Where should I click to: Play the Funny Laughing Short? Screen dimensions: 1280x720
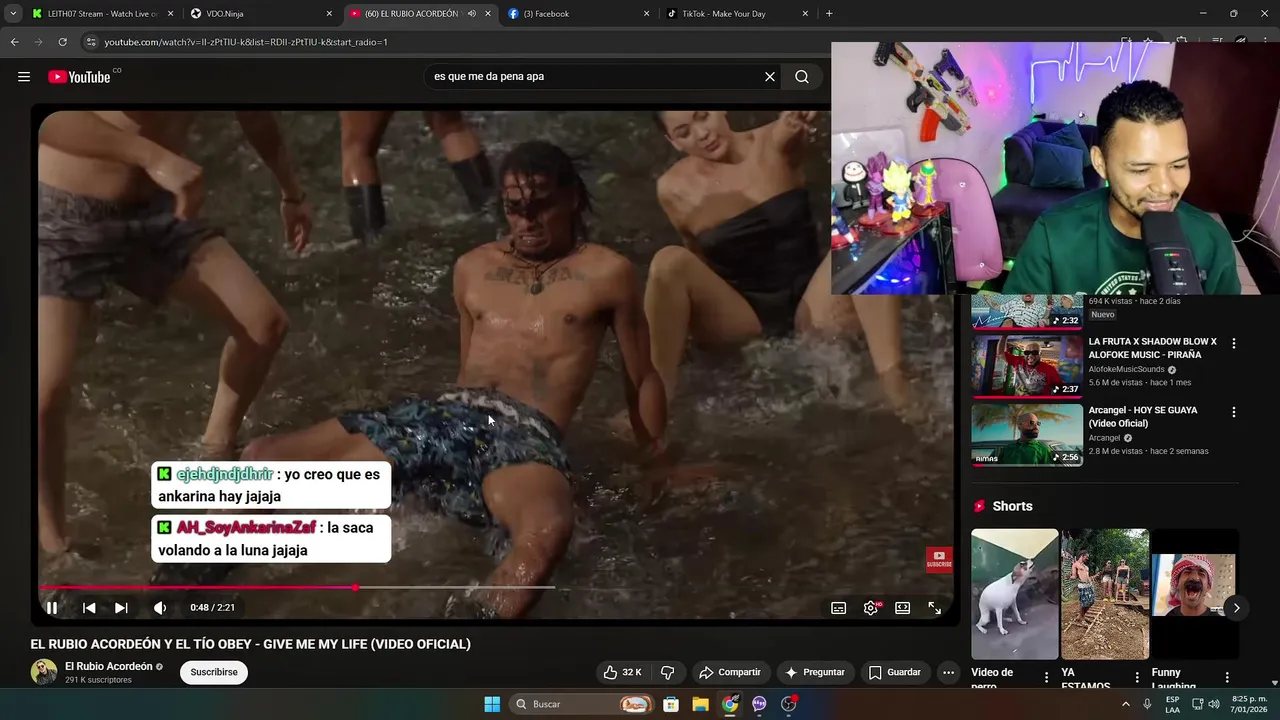[1195, 594]
